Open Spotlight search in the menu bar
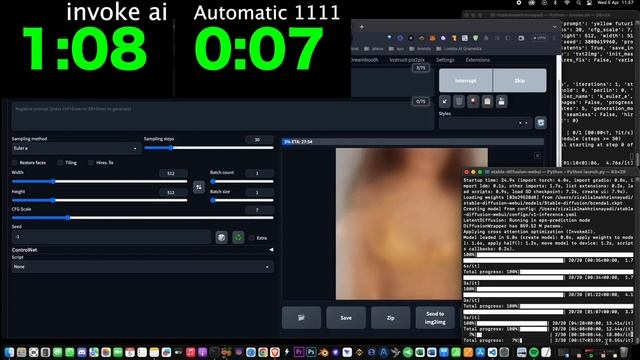The height and width of the screenshot is (360, 640). (578, 3)
